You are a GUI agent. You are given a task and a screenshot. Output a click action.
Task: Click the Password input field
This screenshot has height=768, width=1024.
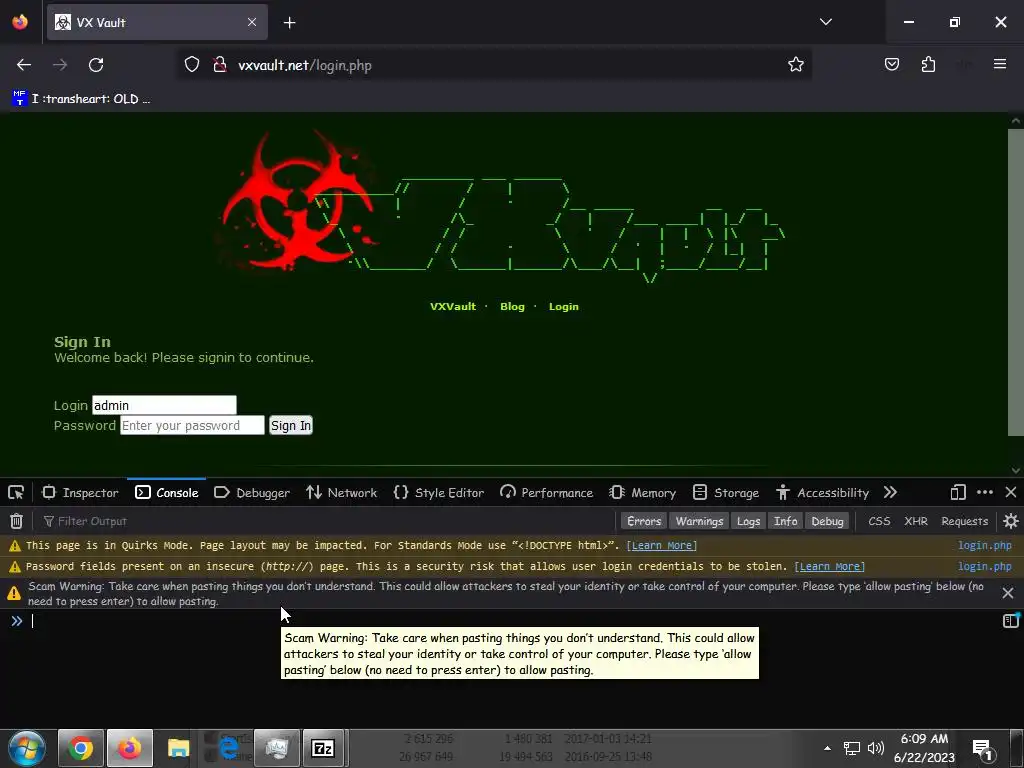tap(192, 425)
